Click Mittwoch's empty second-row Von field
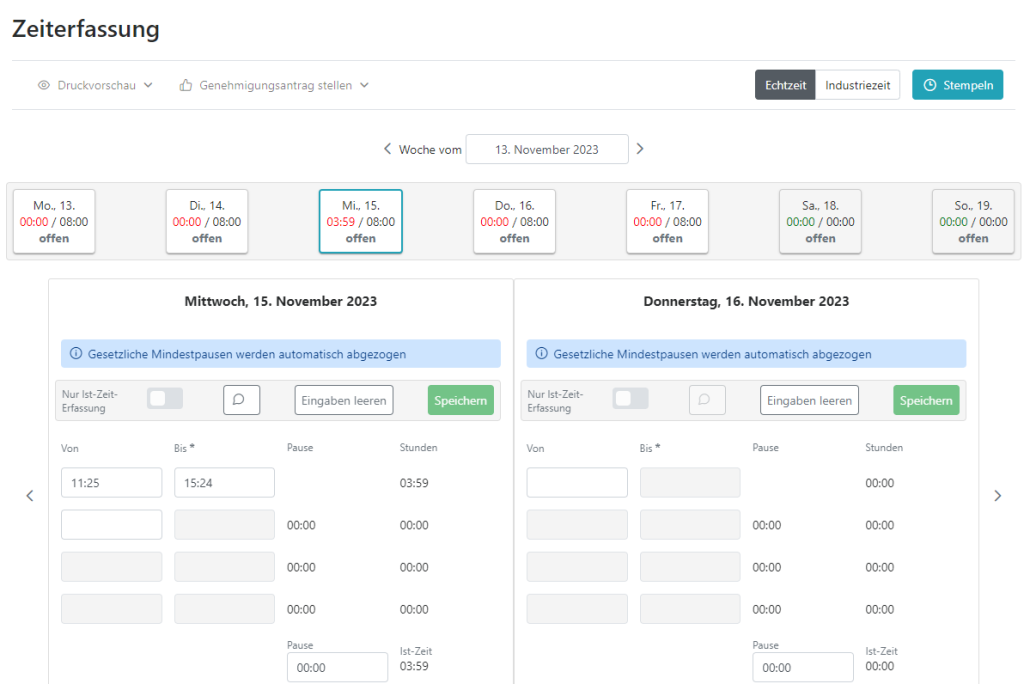This screenshot has height=684, width=1024. (x=112, y=525)
